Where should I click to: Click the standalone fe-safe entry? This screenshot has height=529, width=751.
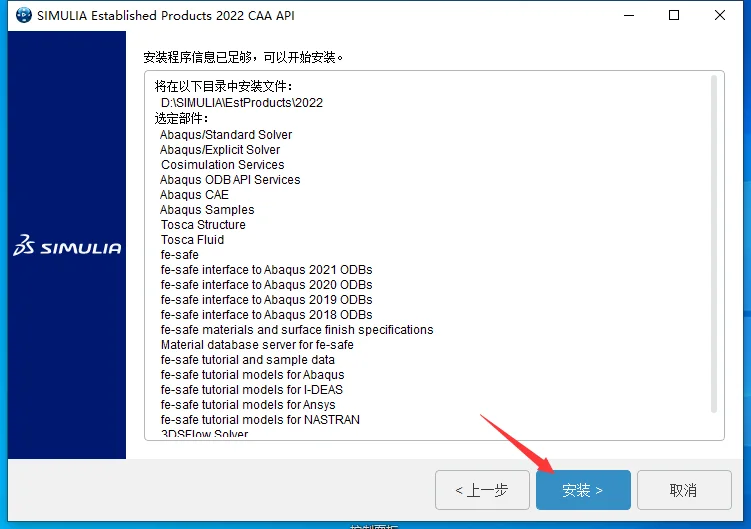[180, 254]
